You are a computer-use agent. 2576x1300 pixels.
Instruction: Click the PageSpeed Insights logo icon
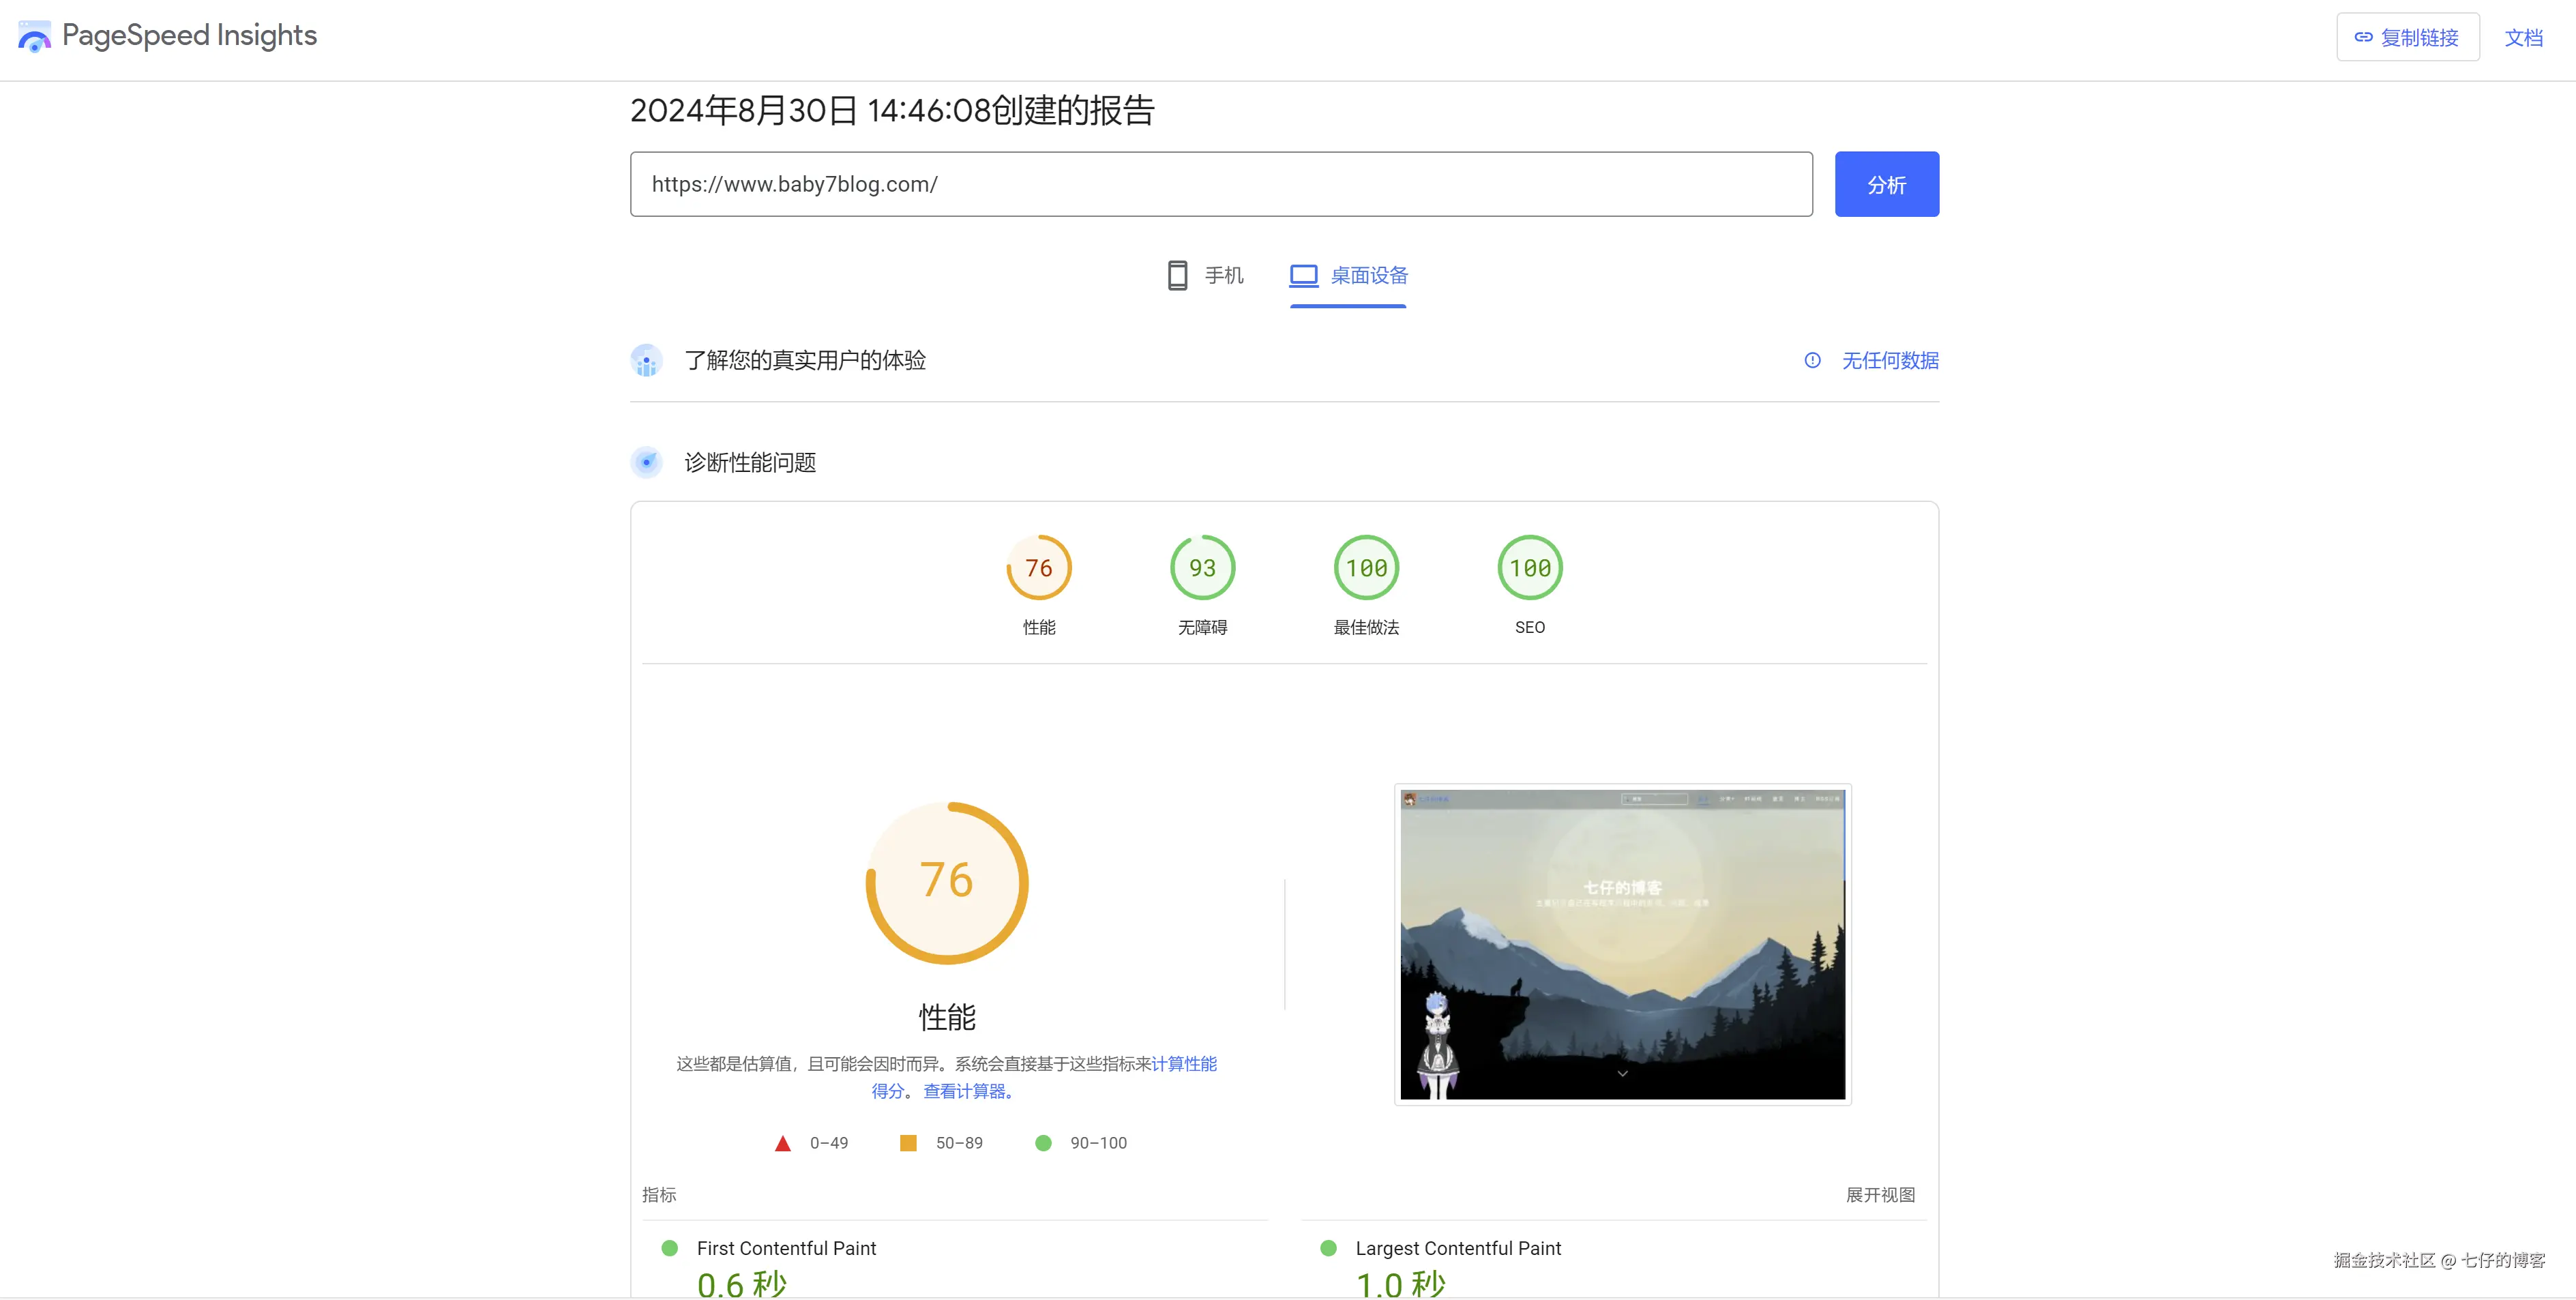point(34,36)
